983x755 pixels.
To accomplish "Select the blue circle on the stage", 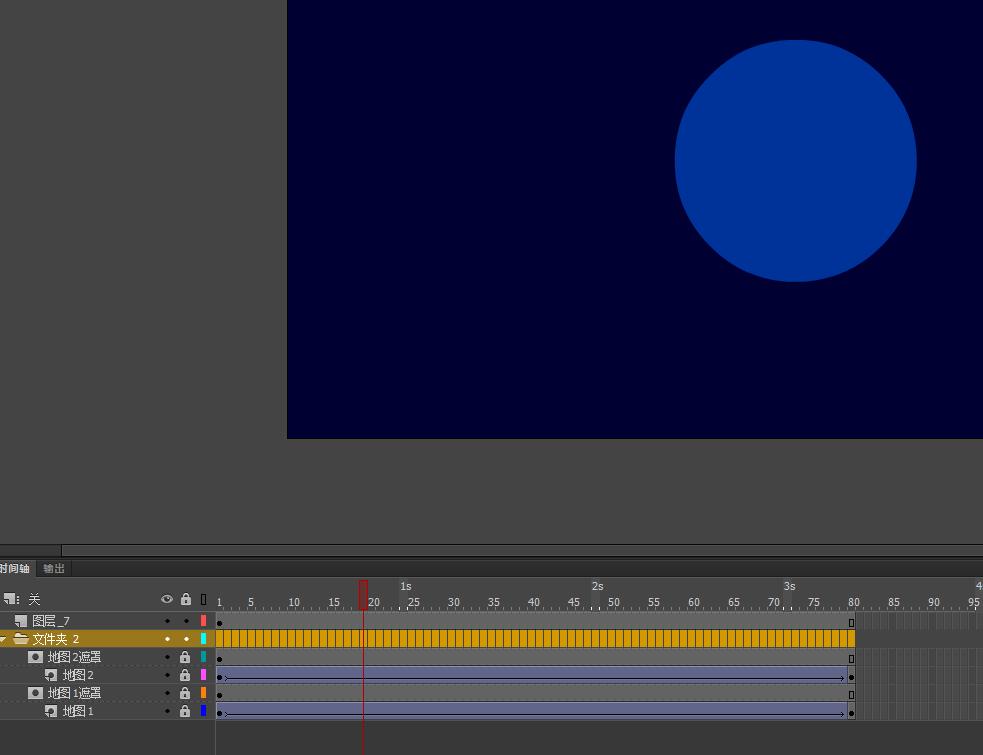I will click(796, 161).
